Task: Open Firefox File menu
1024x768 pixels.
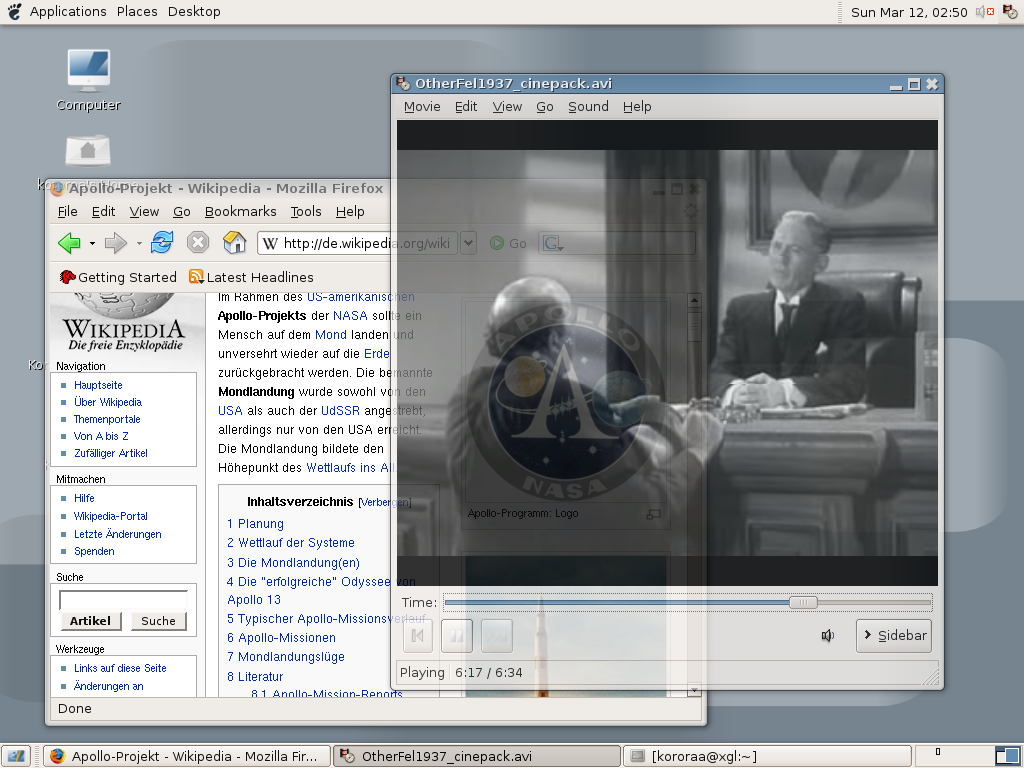Action: click(67, 212)
